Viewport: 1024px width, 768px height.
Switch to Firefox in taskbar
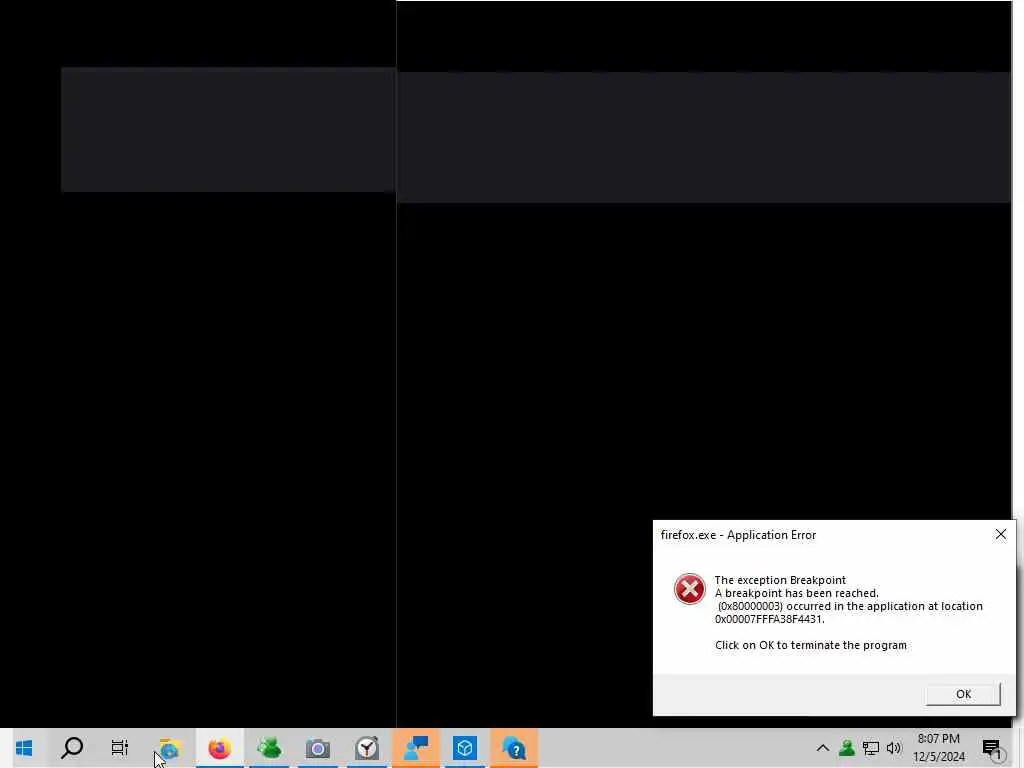219,748
